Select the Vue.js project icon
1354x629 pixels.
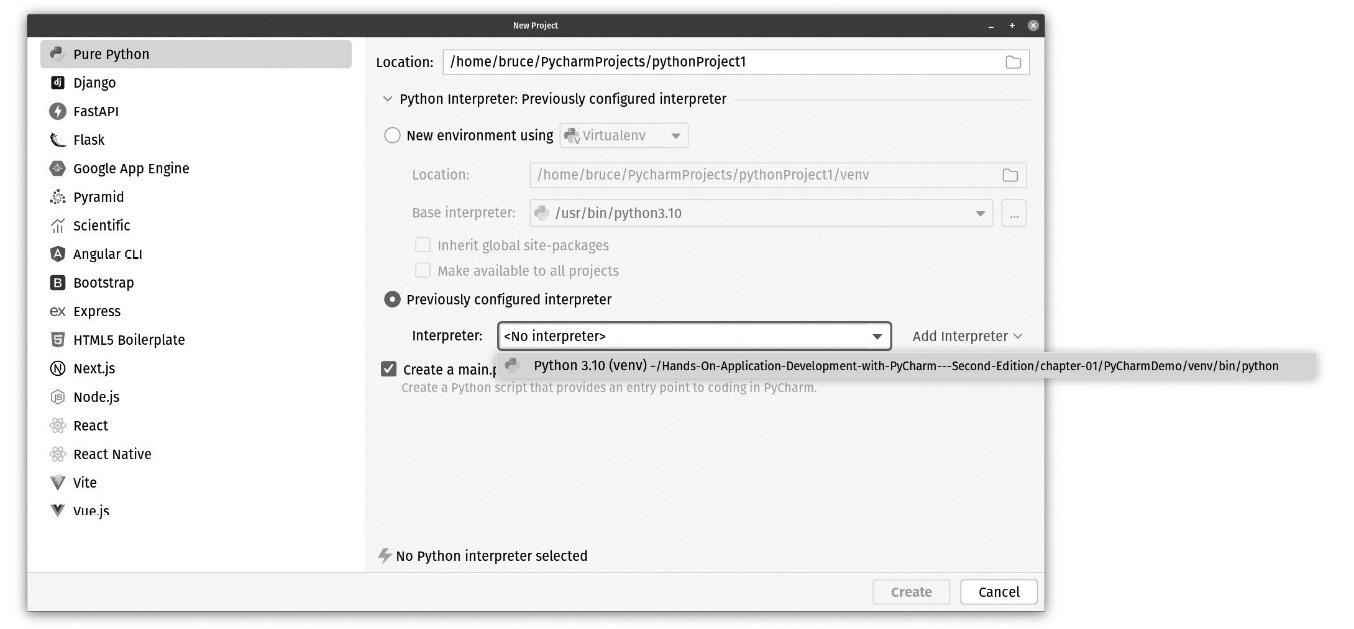click(x=57, y=510)
